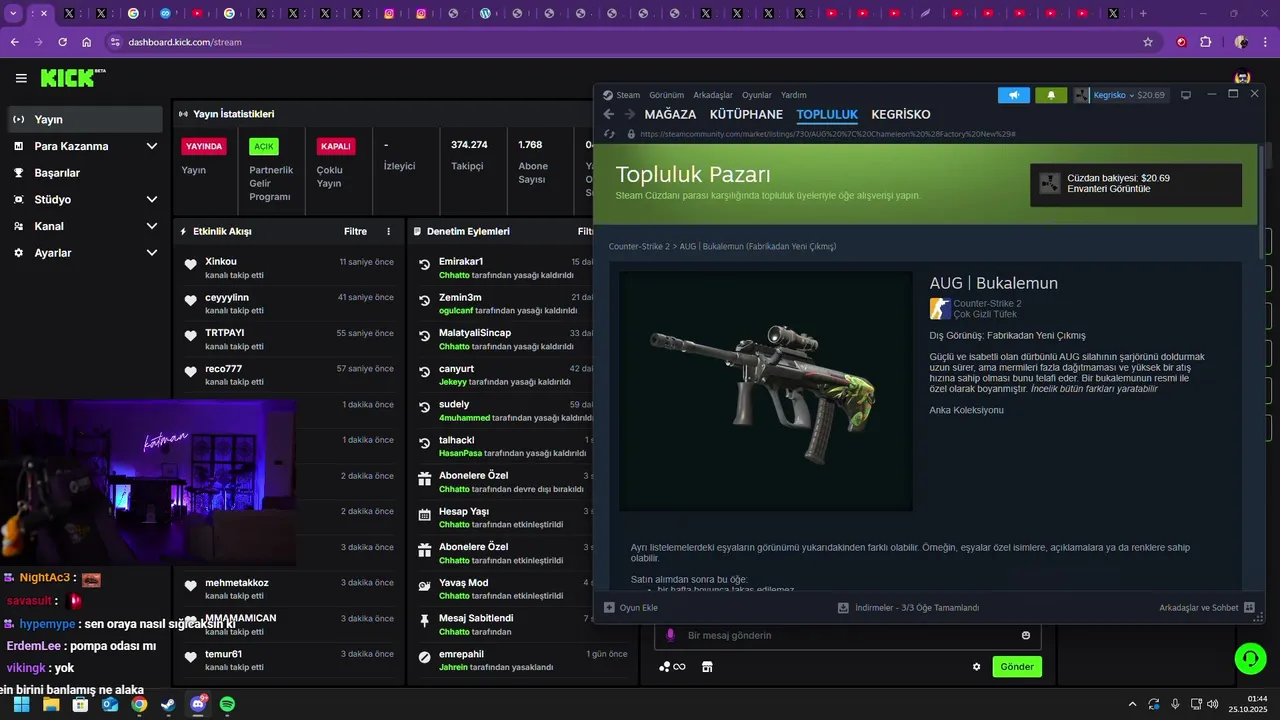Viewport: 1280px width, 720px height.
Task: Go to MAĞAZA tab in Steam
Action: click(x=670, y=115)
